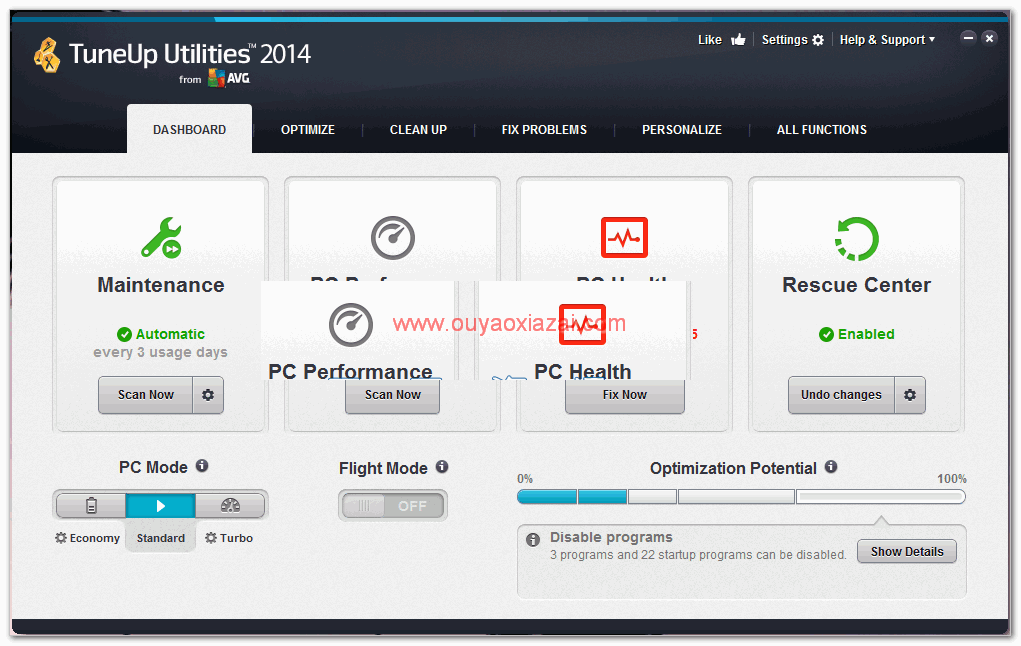Switch PC Mode to Economy battery option
1021x646 pixels.
(x=91, y=506)
